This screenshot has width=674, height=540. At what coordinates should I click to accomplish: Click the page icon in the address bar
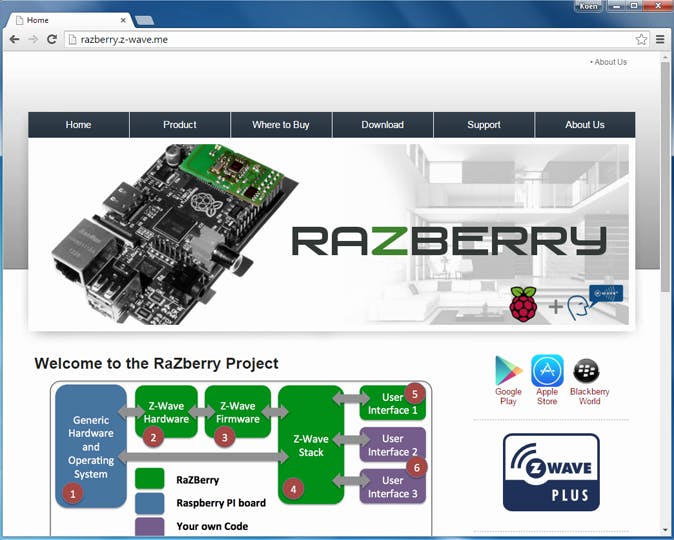coord(73,40)
